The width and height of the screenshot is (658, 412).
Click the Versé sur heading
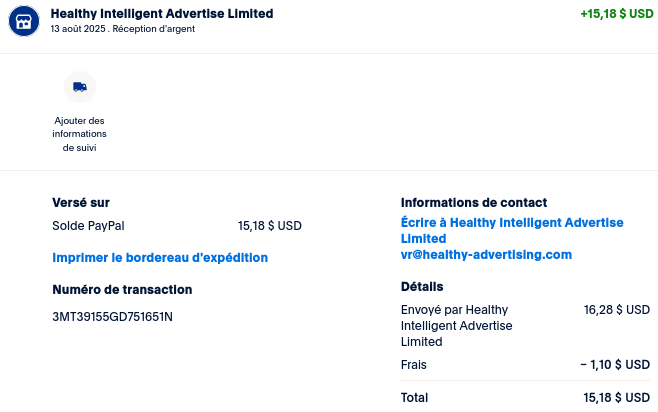81,203
